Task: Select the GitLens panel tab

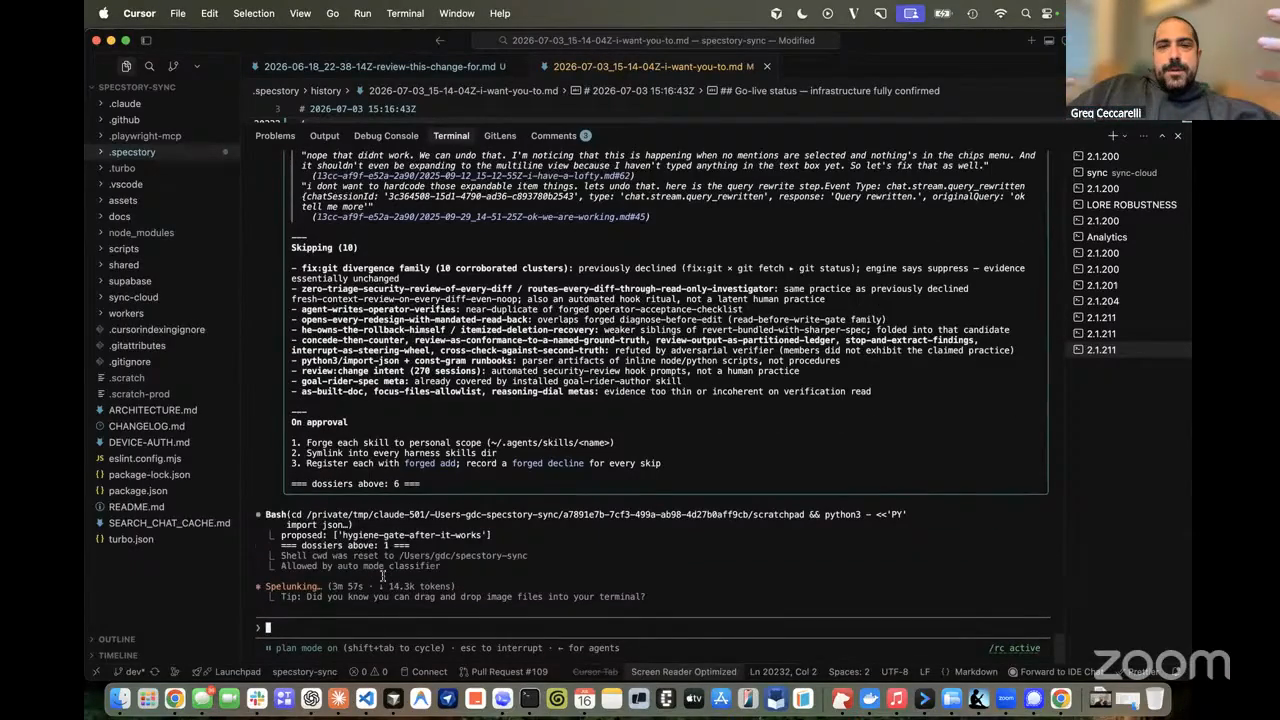Action: point(500,136)
